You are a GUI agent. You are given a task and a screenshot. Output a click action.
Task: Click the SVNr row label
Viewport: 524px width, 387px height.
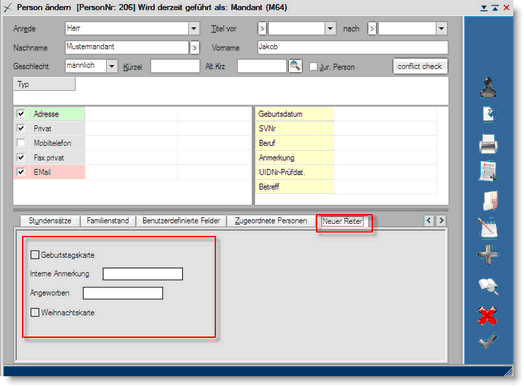point(295,128)
